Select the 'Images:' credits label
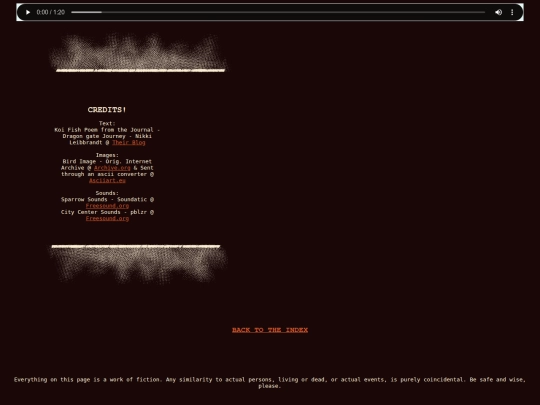The image size is (540, 405). coord(107,155)
